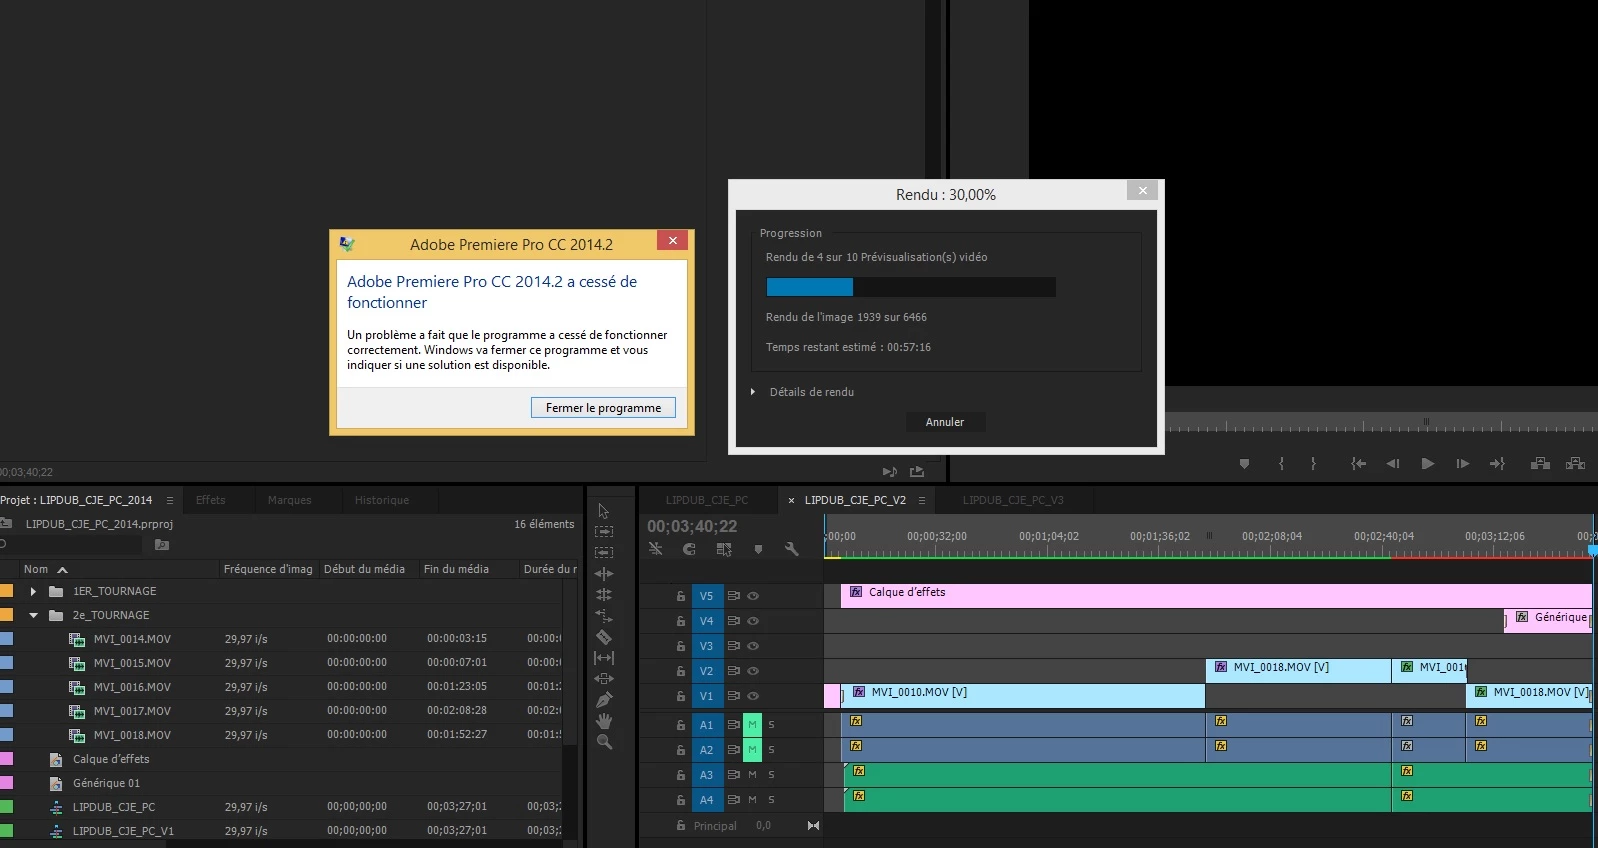Go to In point in program monitor
The height and width of the screenshot is (848, 1598).
click(x=1358, y=463)
